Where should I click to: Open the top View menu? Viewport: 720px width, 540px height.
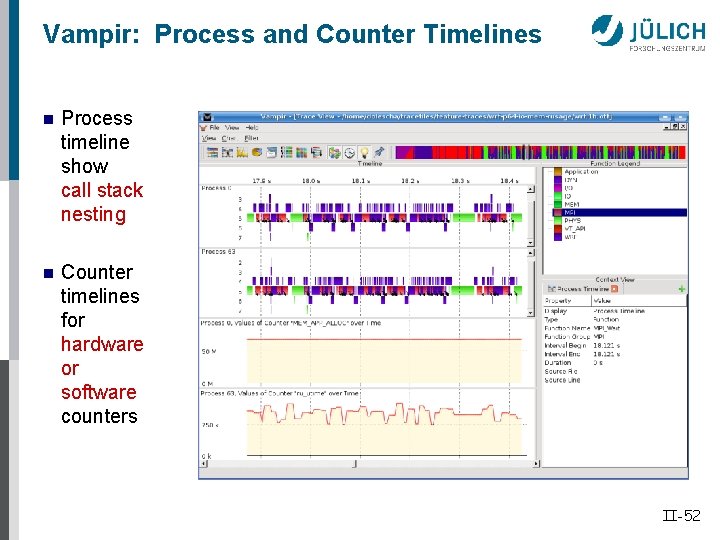(x=232, y=128)
